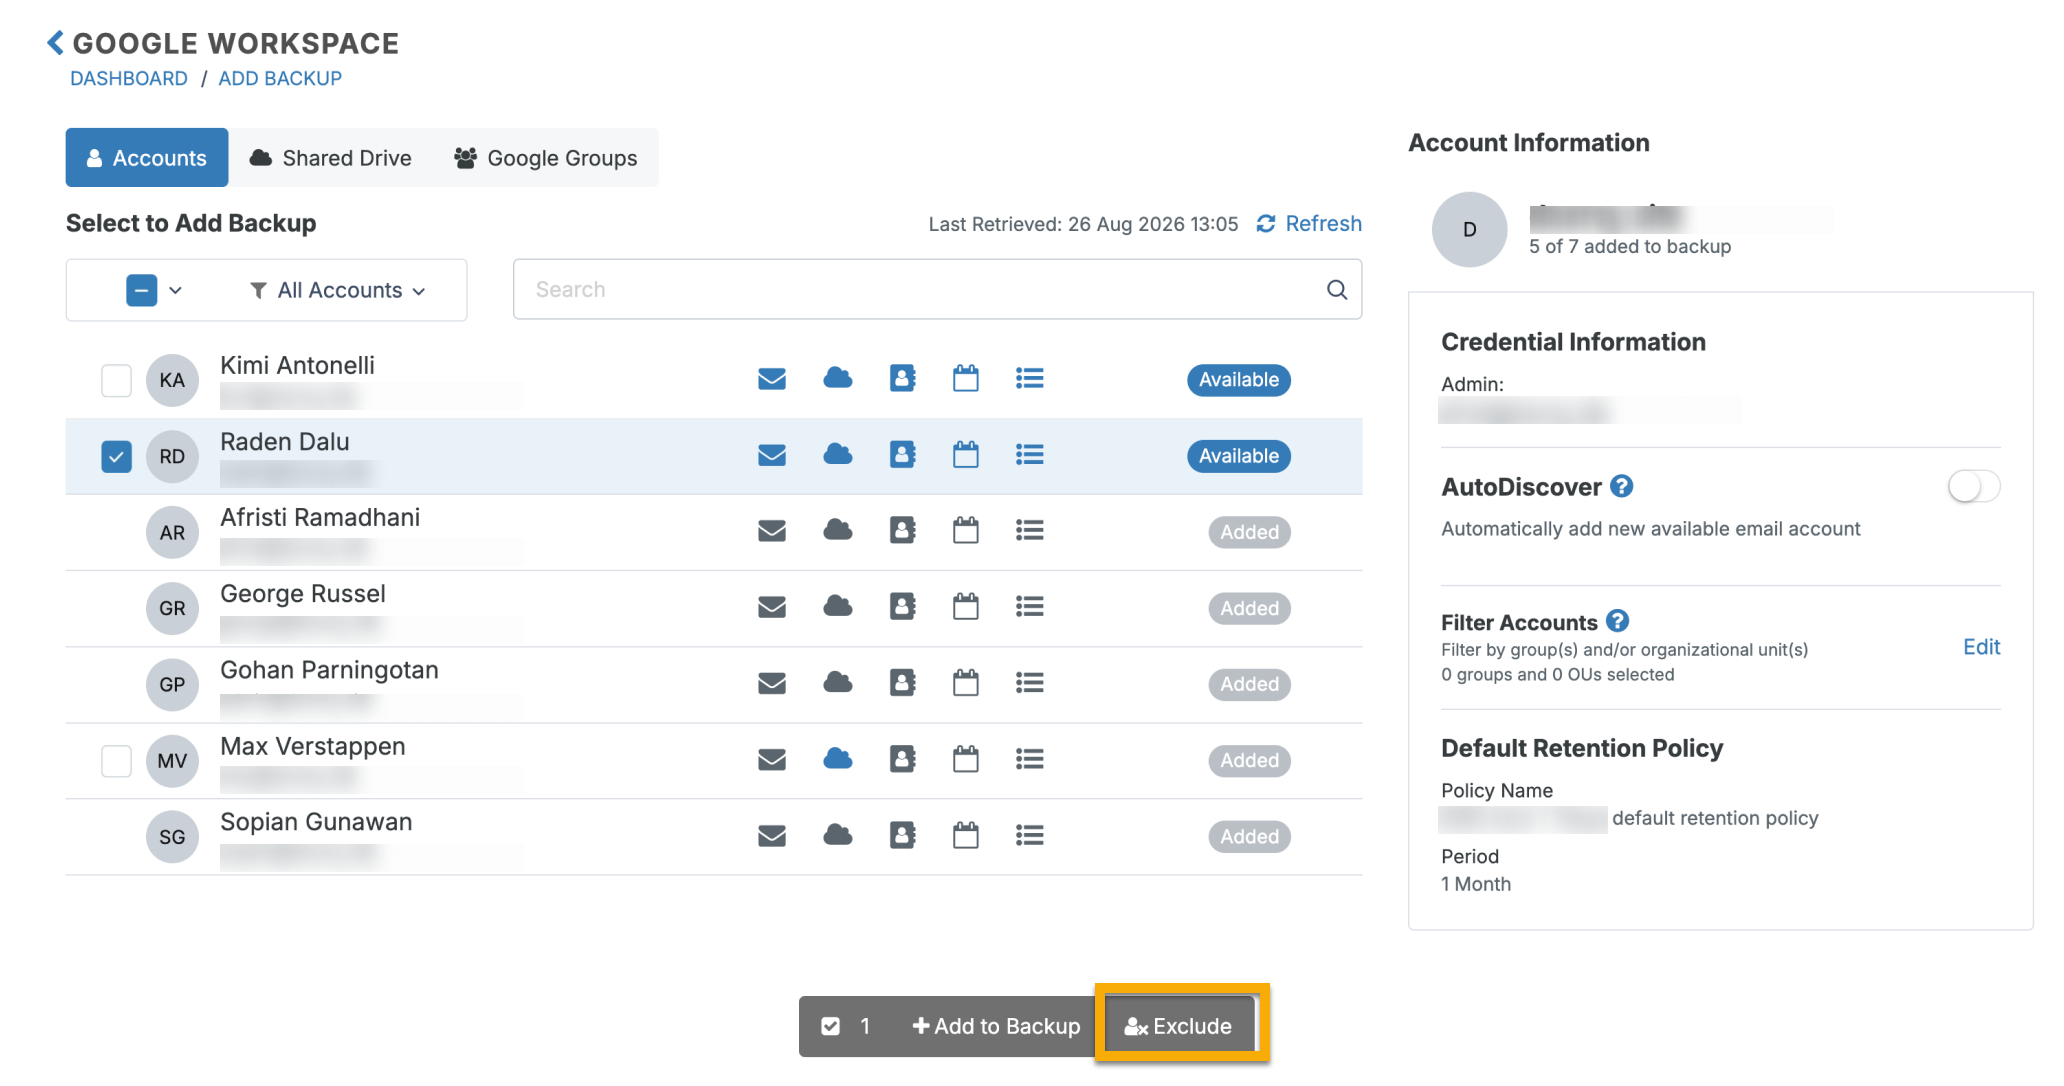Click the D account avatar

pos(1470,230)
